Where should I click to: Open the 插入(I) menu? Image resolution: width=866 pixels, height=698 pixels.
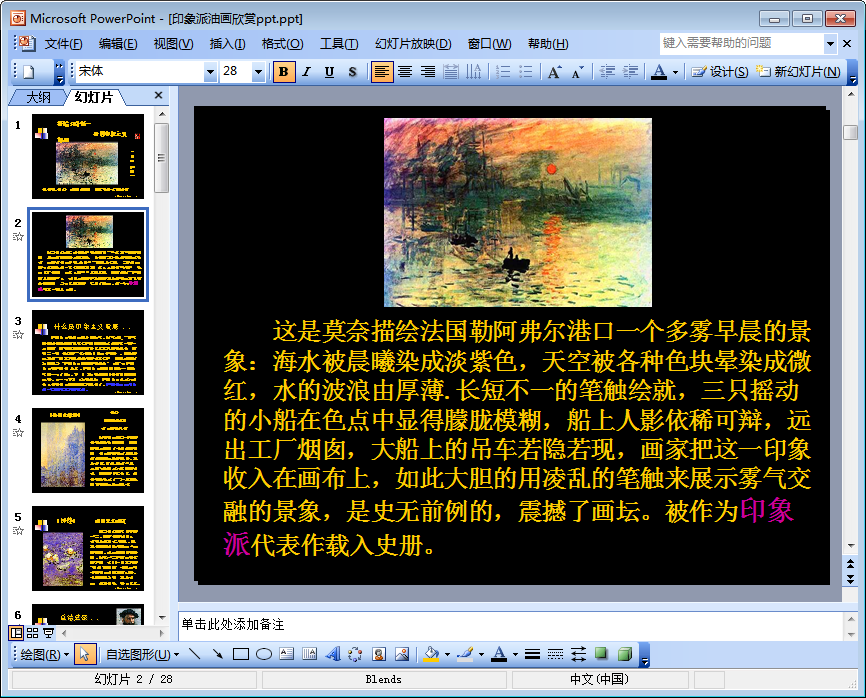coord(227,44)
